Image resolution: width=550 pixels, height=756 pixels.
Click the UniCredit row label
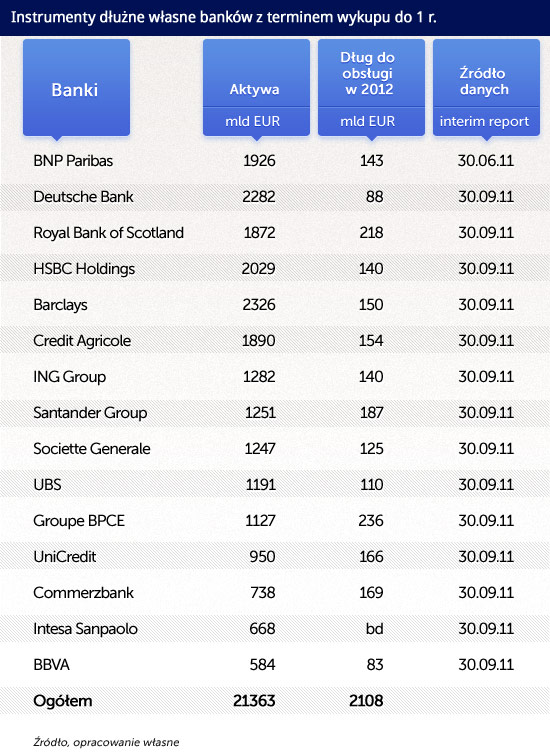[x=65, y=557]
